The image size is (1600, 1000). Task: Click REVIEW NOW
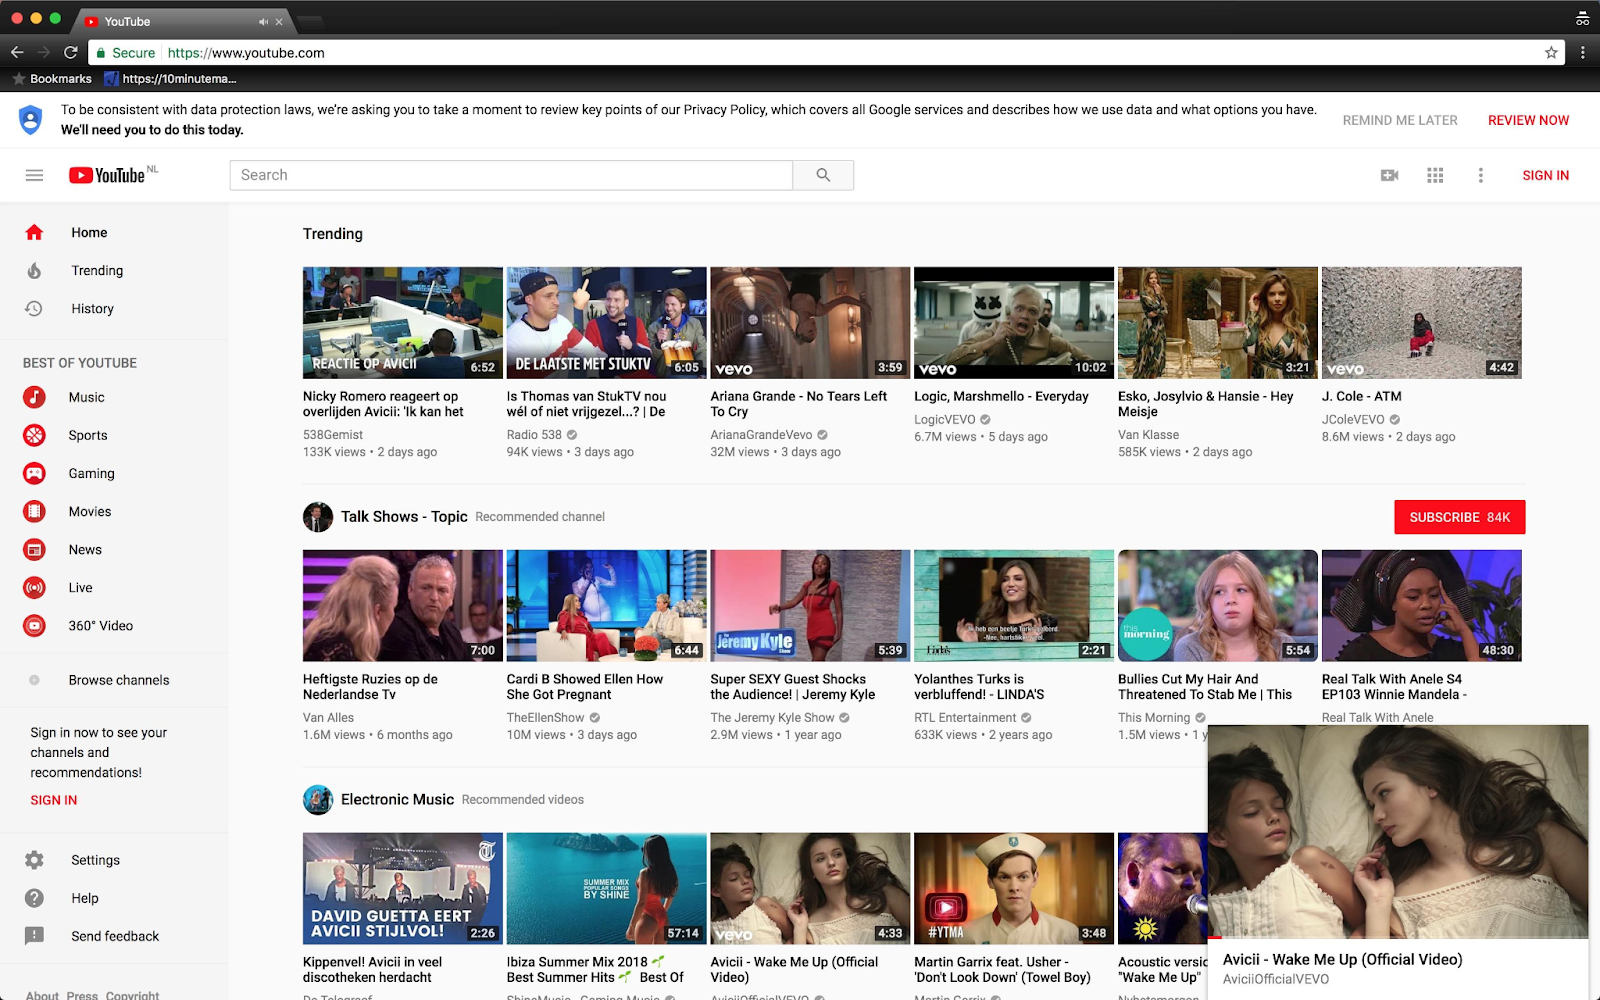[1528, 120]
